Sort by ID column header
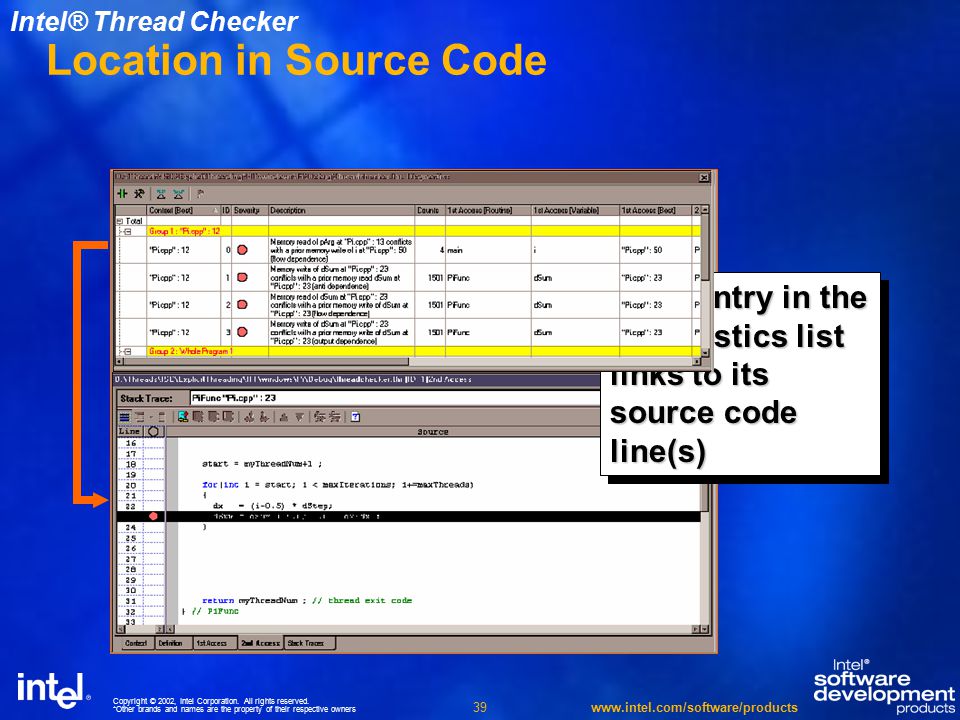The height and width of the screenshot is (720, 960). [227, 210]
